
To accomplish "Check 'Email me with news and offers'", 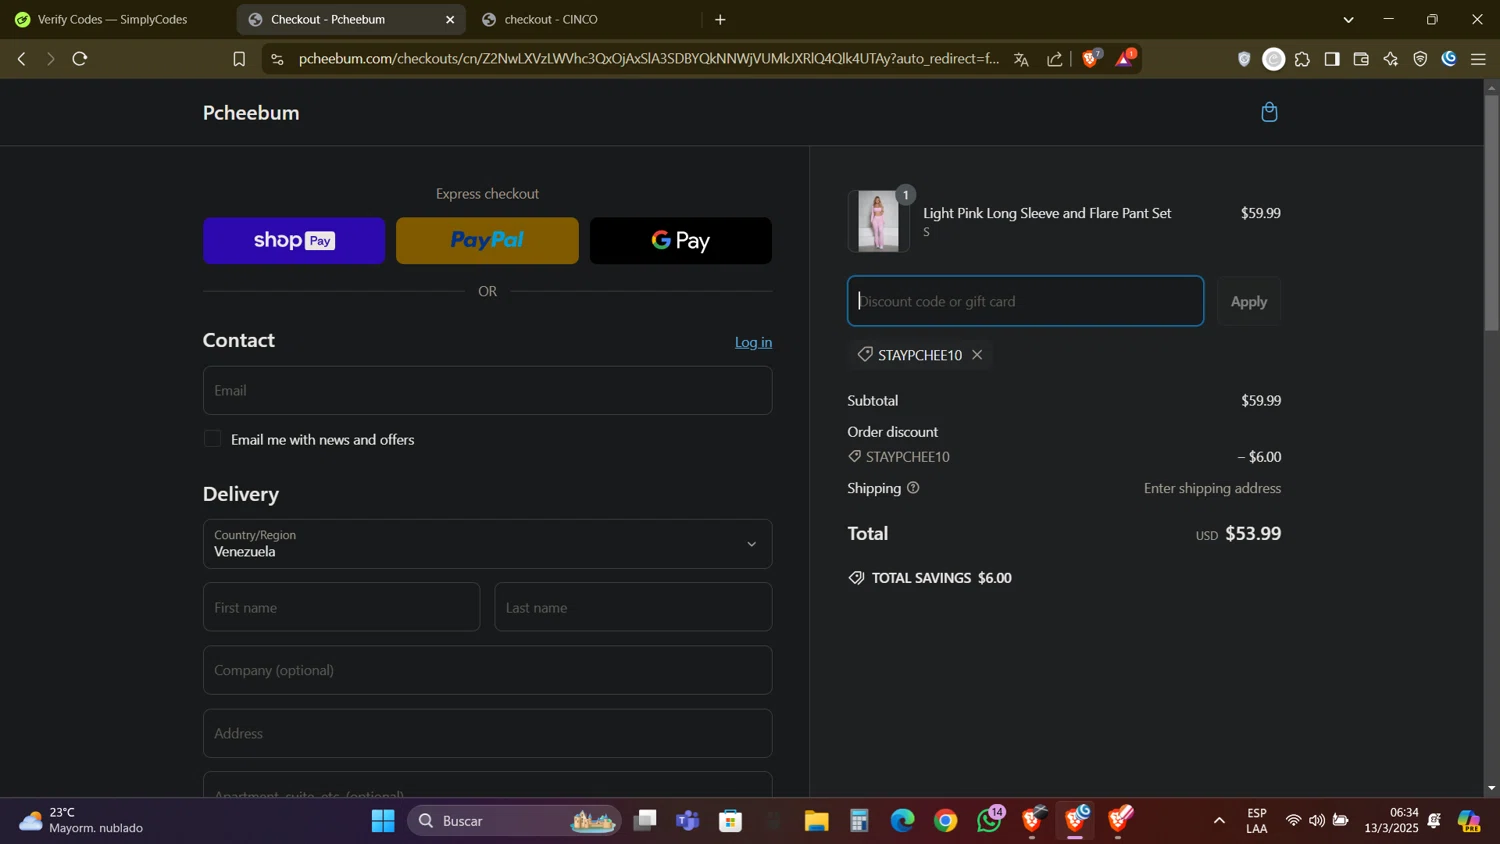I will (212, 439).
